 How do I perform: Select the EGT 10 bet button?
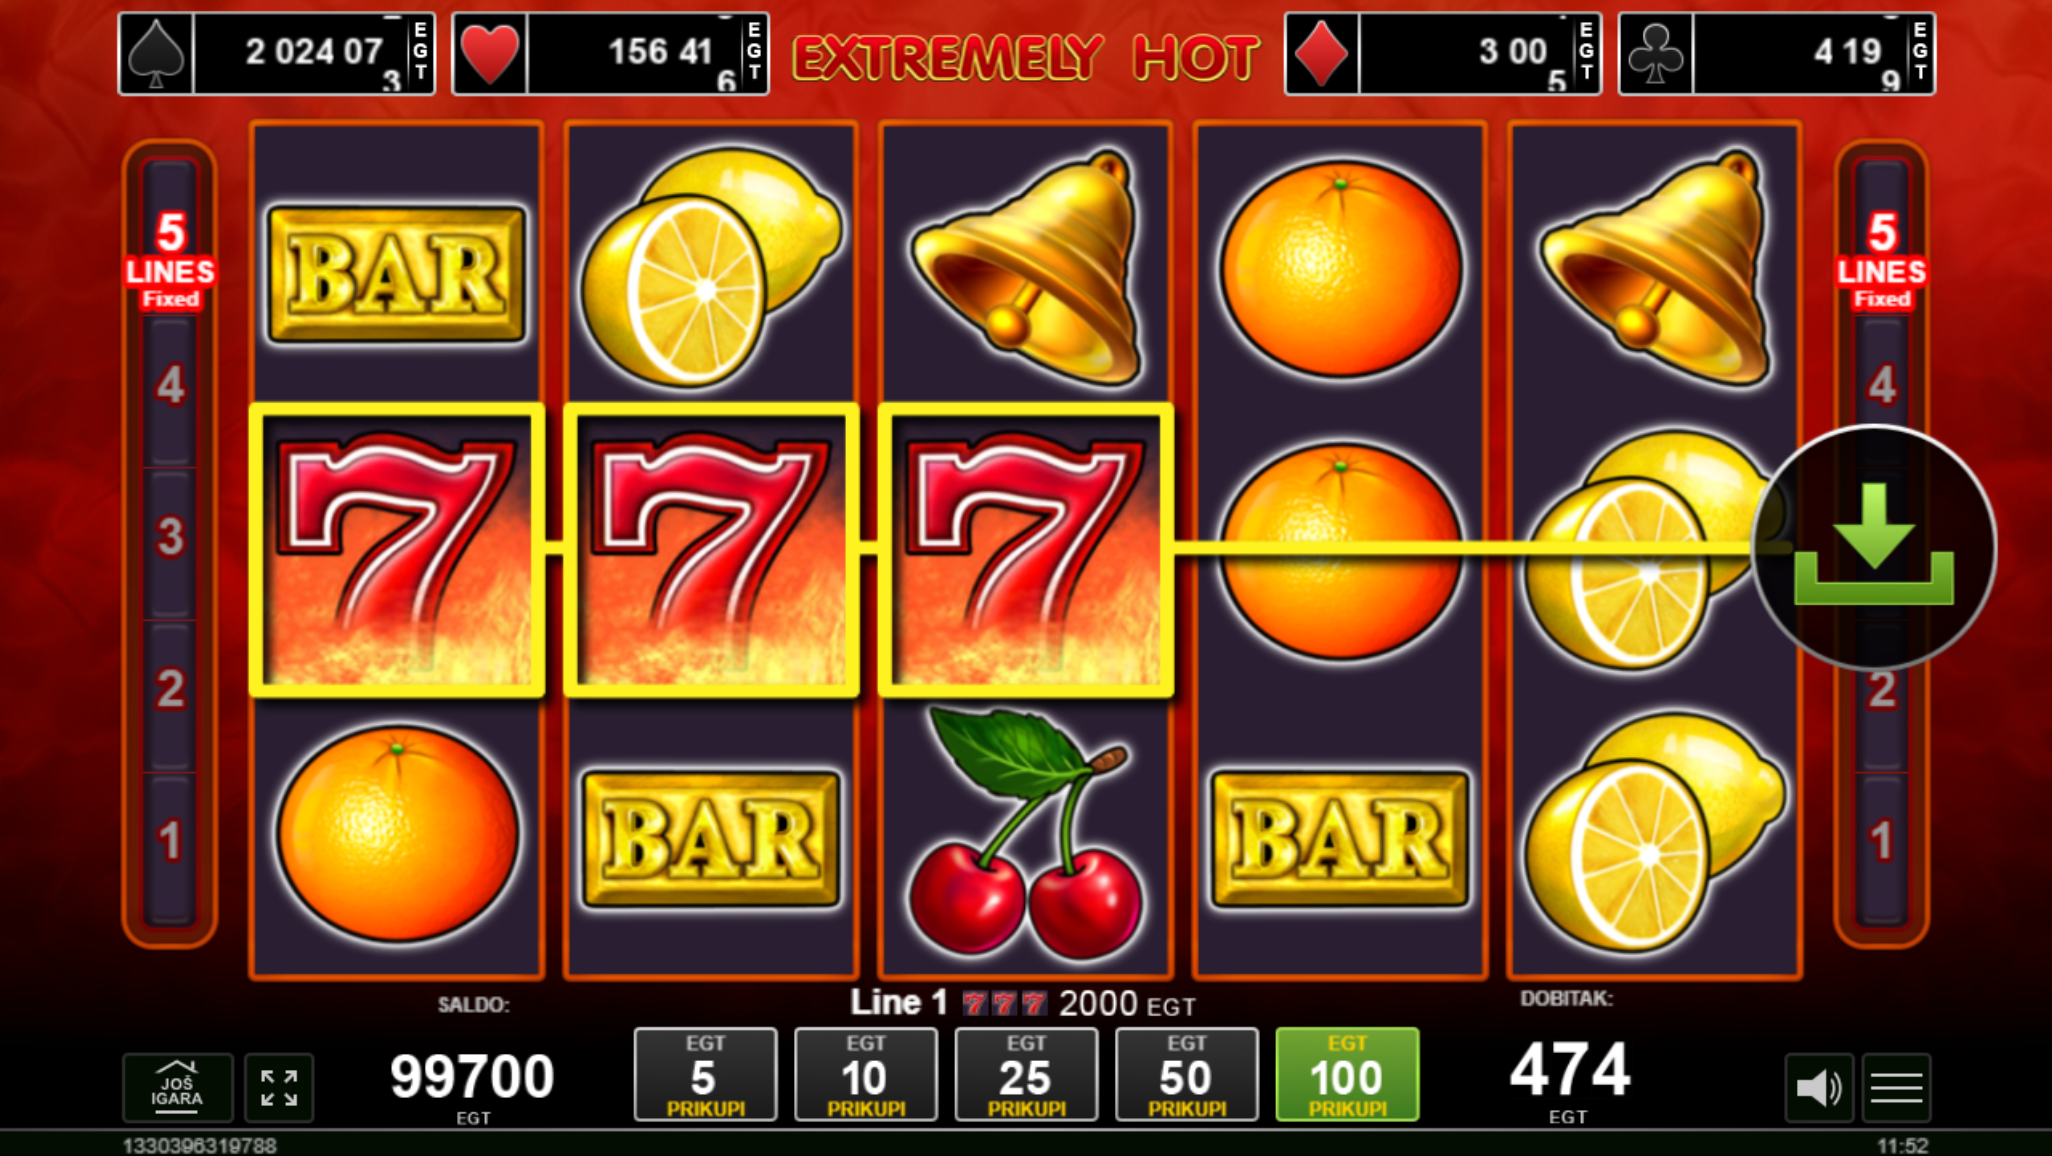pos(866,1074)
